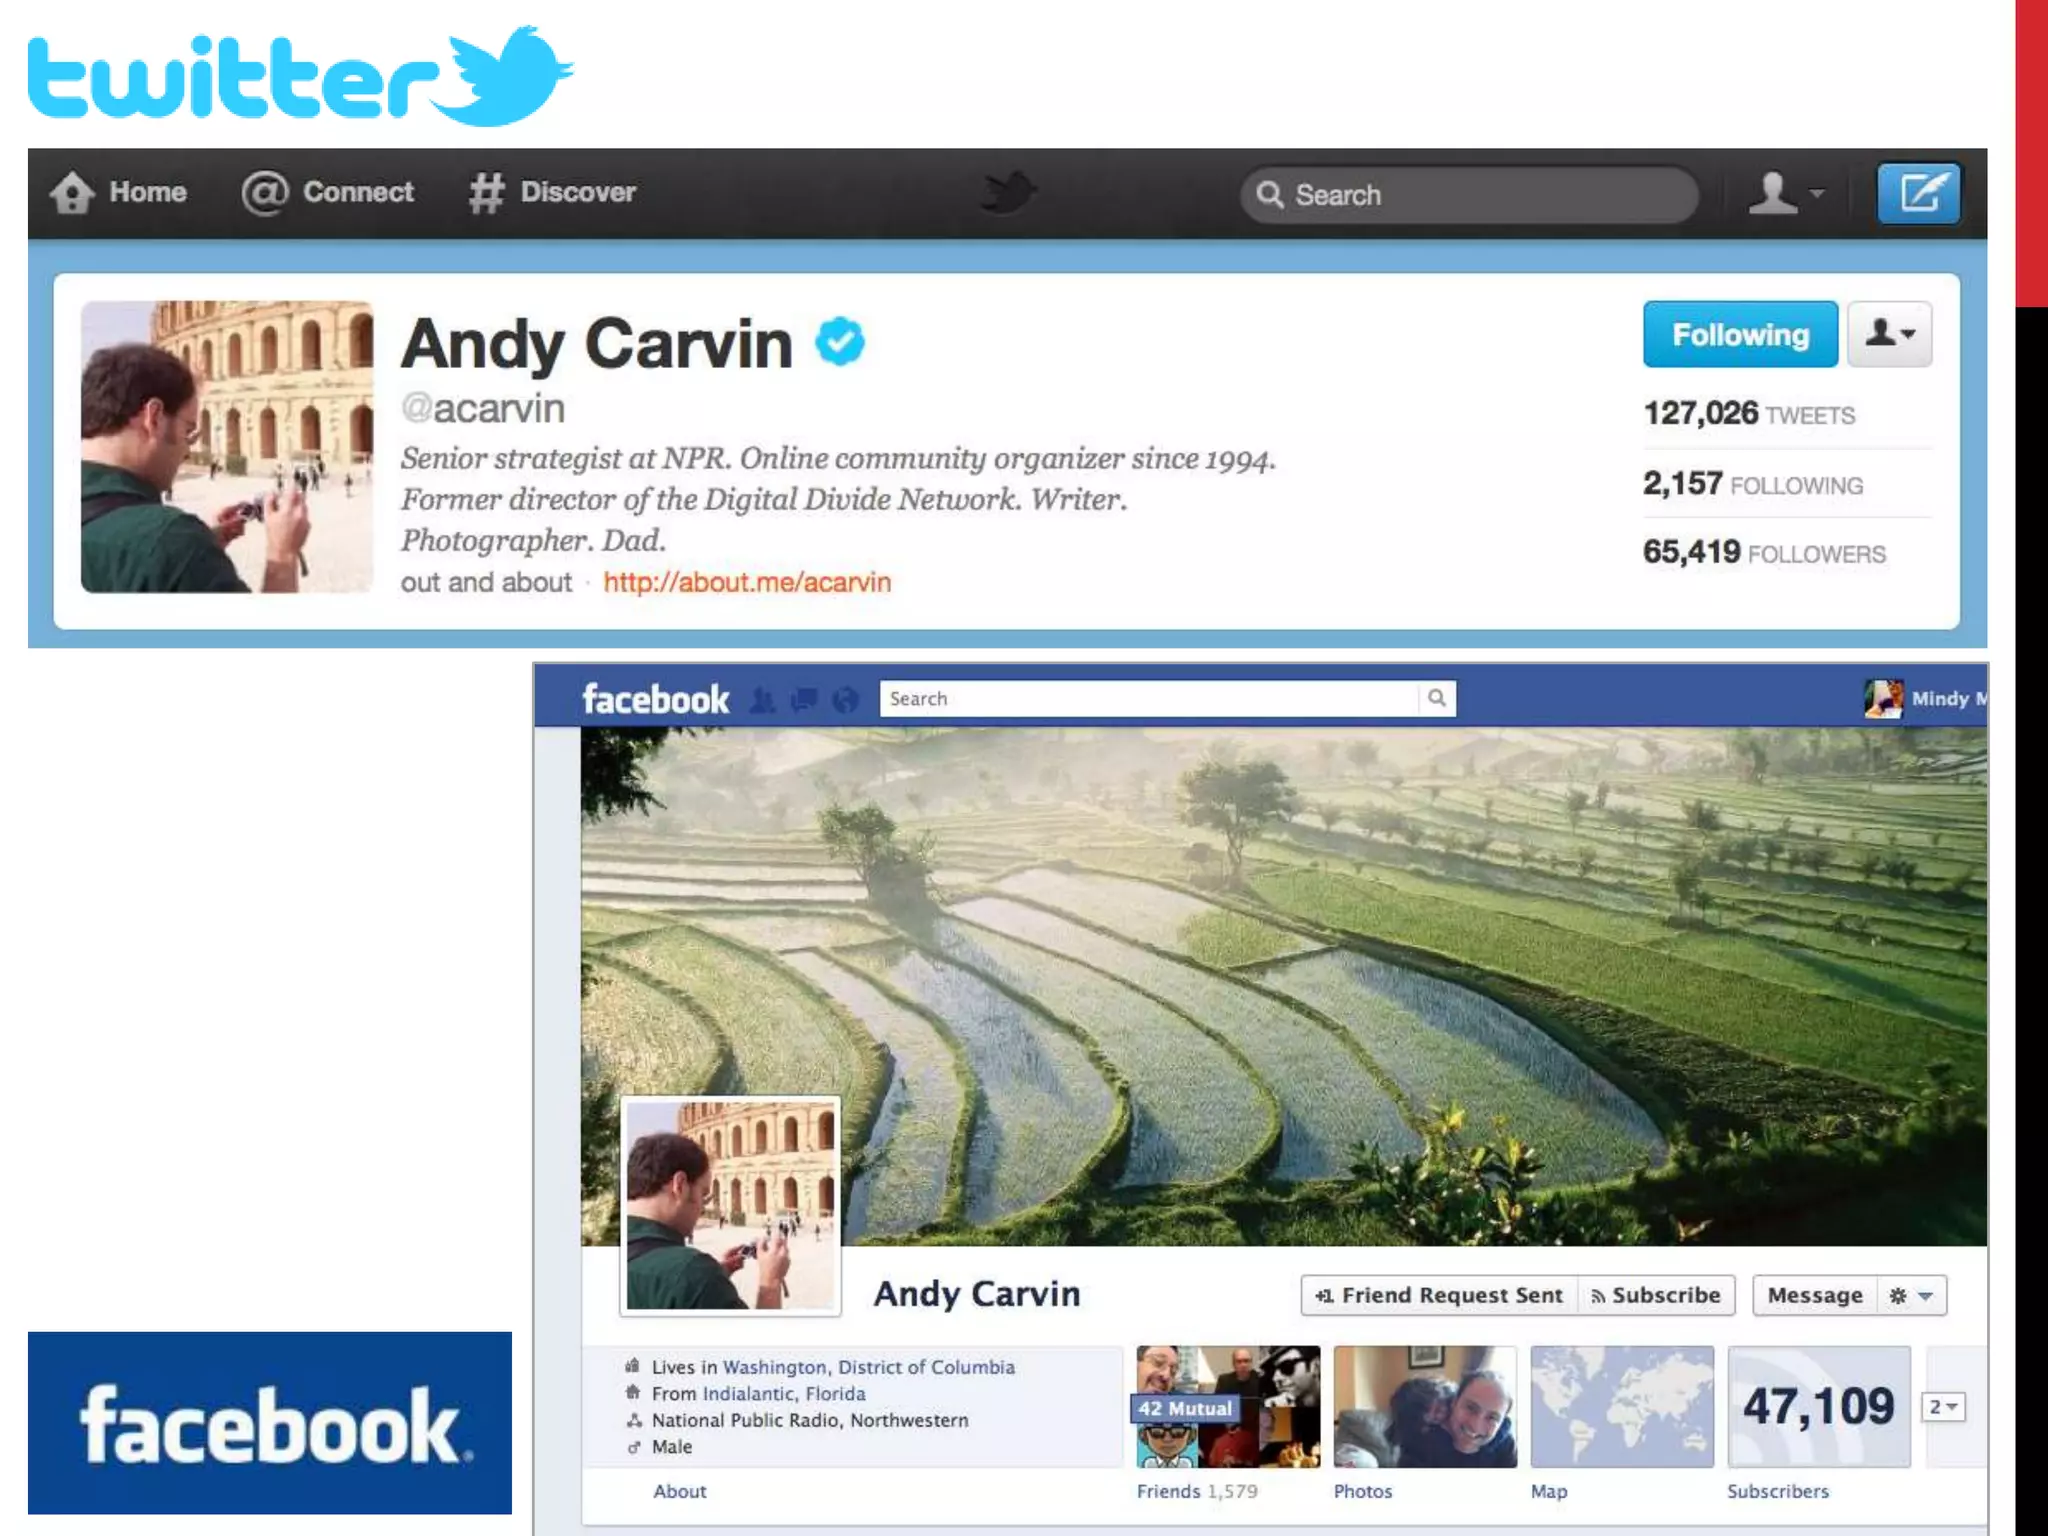Open Facebook friend requests icon

point(762,700)
